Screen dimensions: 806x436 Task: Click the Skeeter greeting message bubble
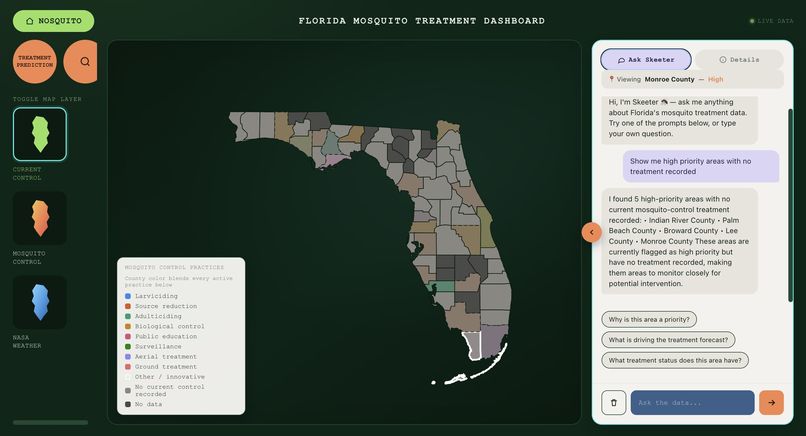pos(680,118)
